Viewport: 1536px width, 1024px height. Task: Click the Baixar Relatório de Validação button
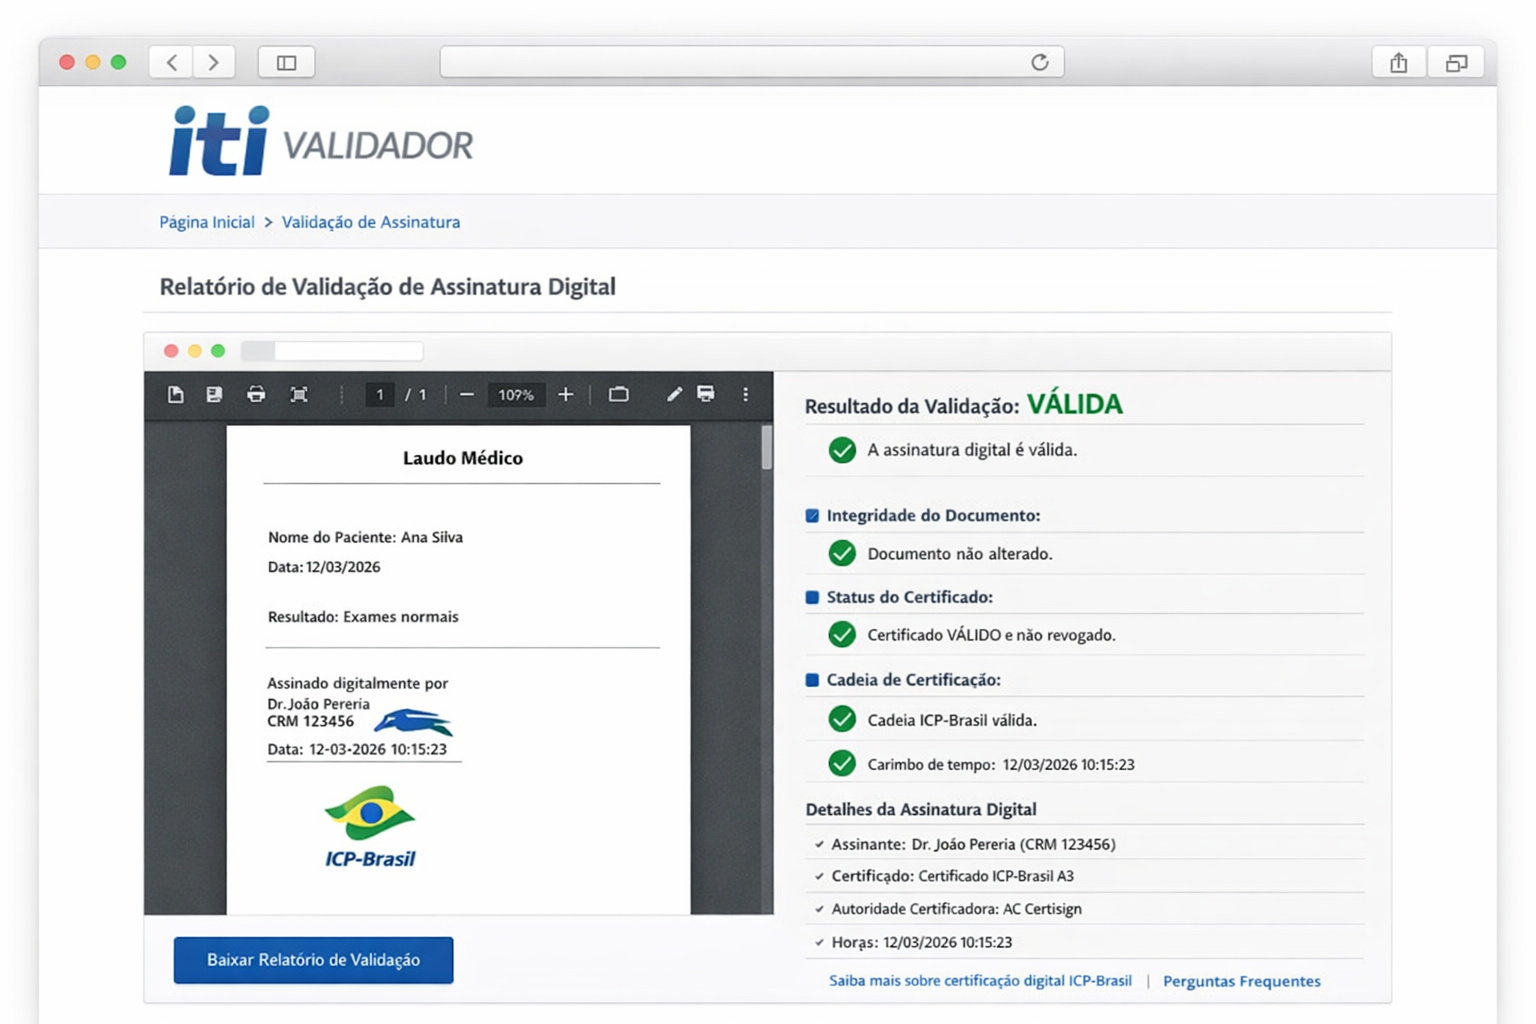(312, 959)
